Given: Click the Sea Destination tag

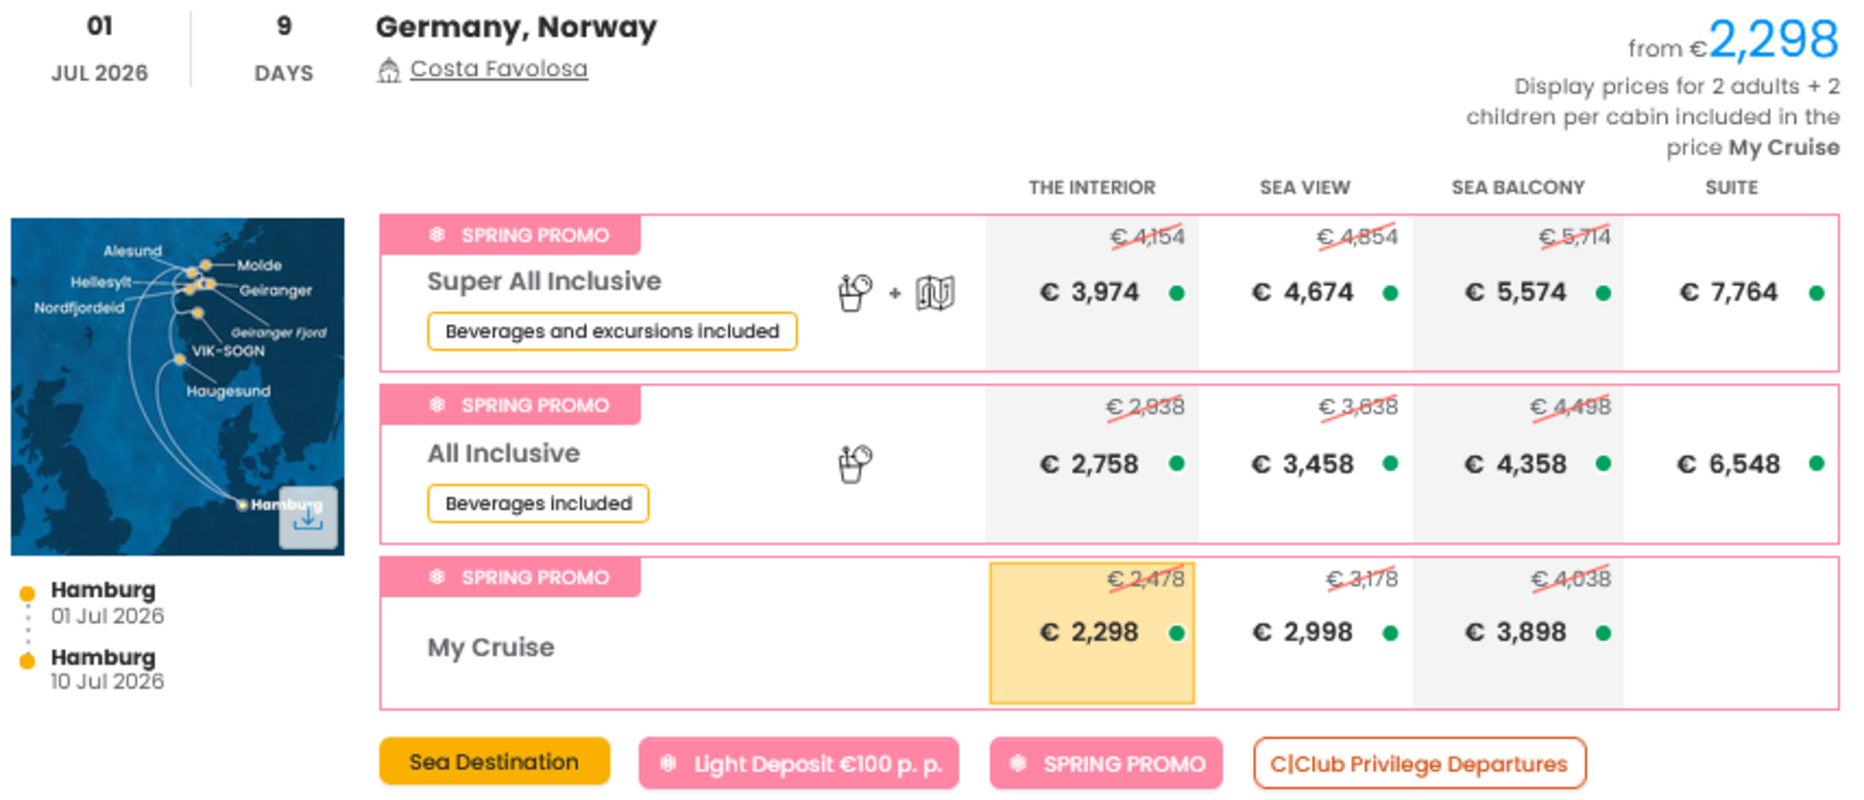Looking at the screenshot, I should [494, 762].
